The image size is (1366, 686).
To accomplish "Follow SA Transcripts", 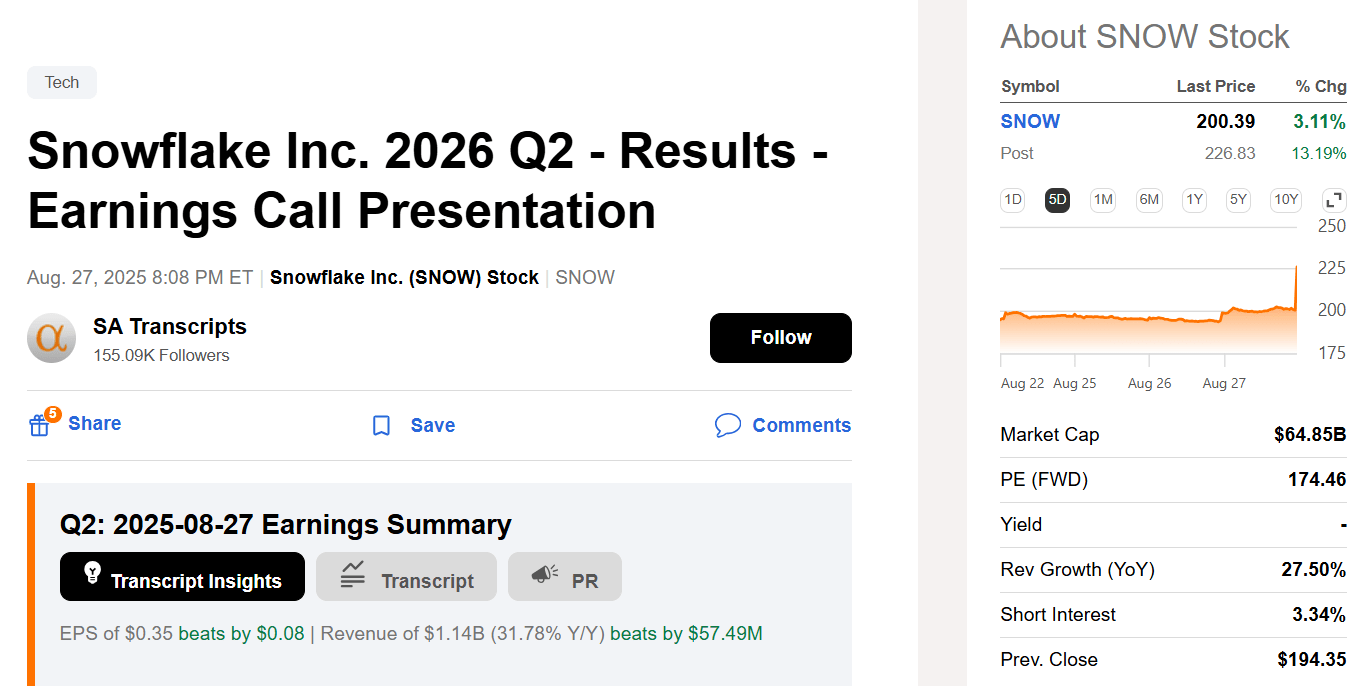I will tap(780, 338).
